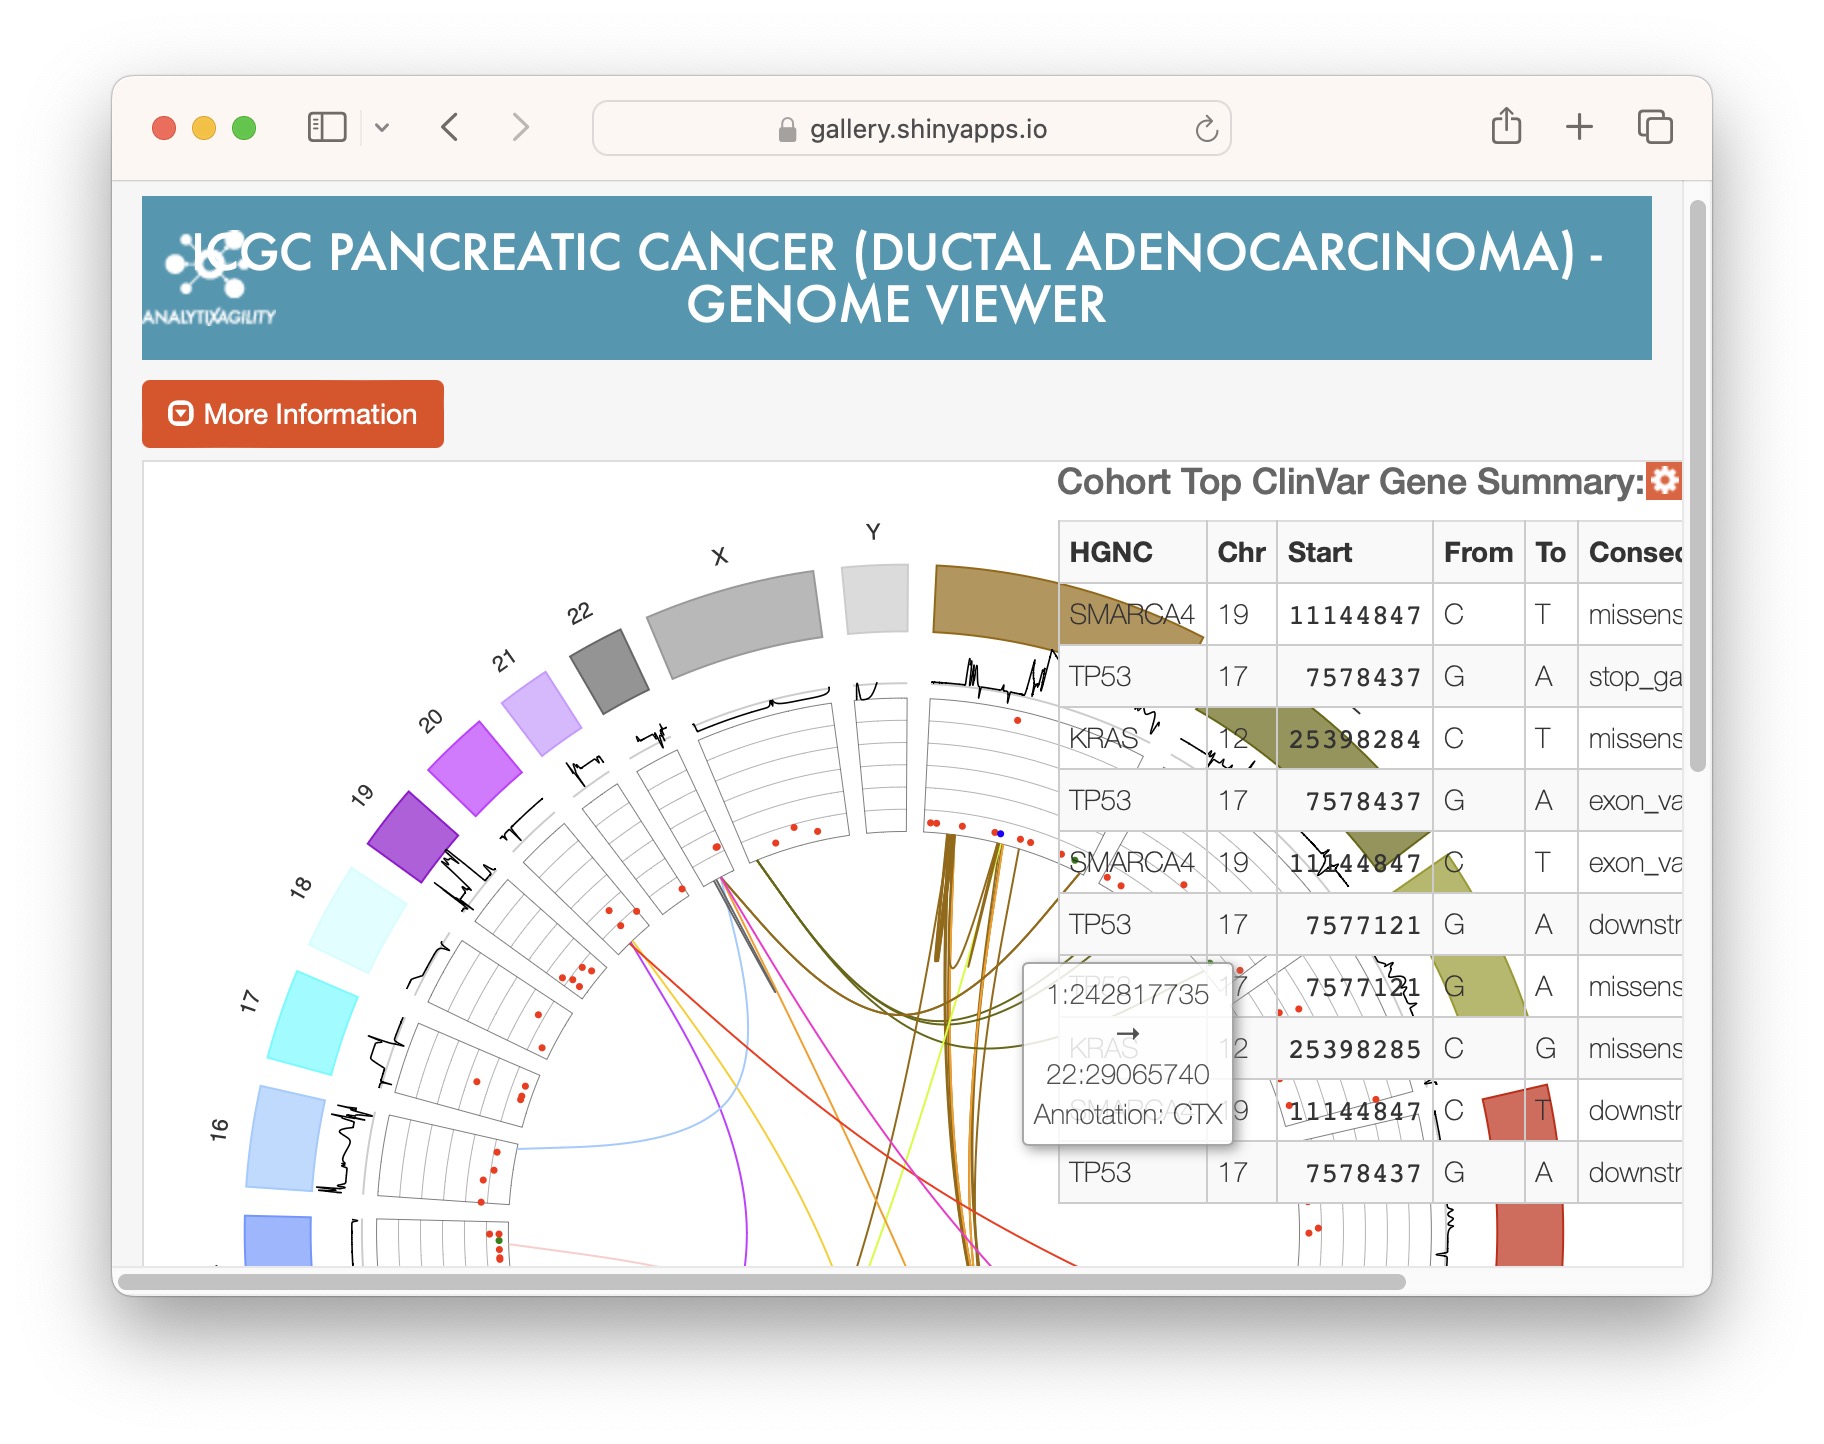The width and height of the screenshot is (1824, 1444).
Task: Click the gallery.shinyapps.io address bar
Action: coord(910,129)
